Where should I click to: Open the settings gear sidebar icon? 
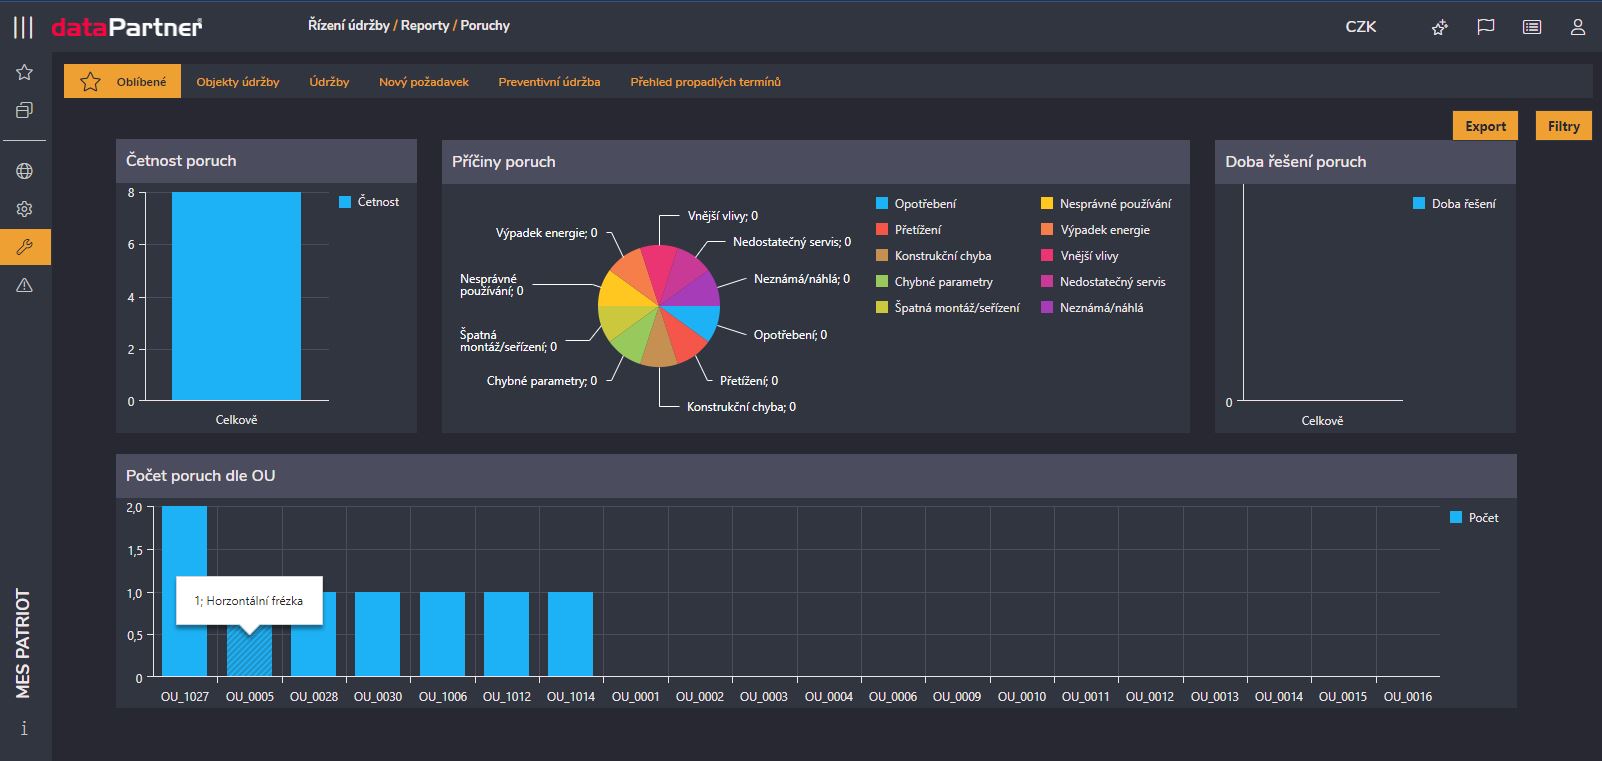25,209
